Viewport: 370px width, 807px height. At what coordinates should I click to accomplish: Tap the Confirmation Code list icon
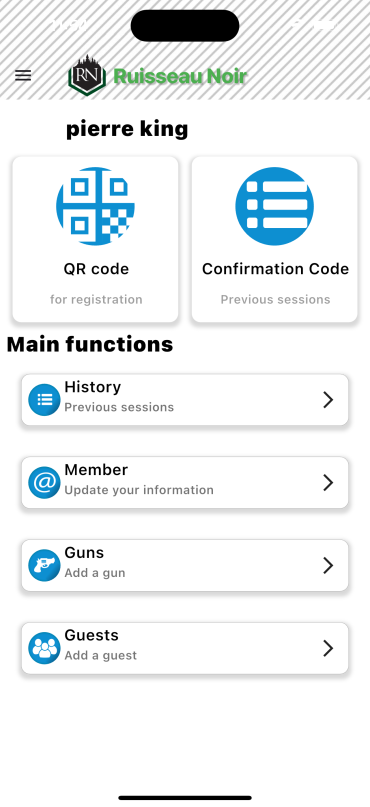pyautogui.click(x=274, y=206)
